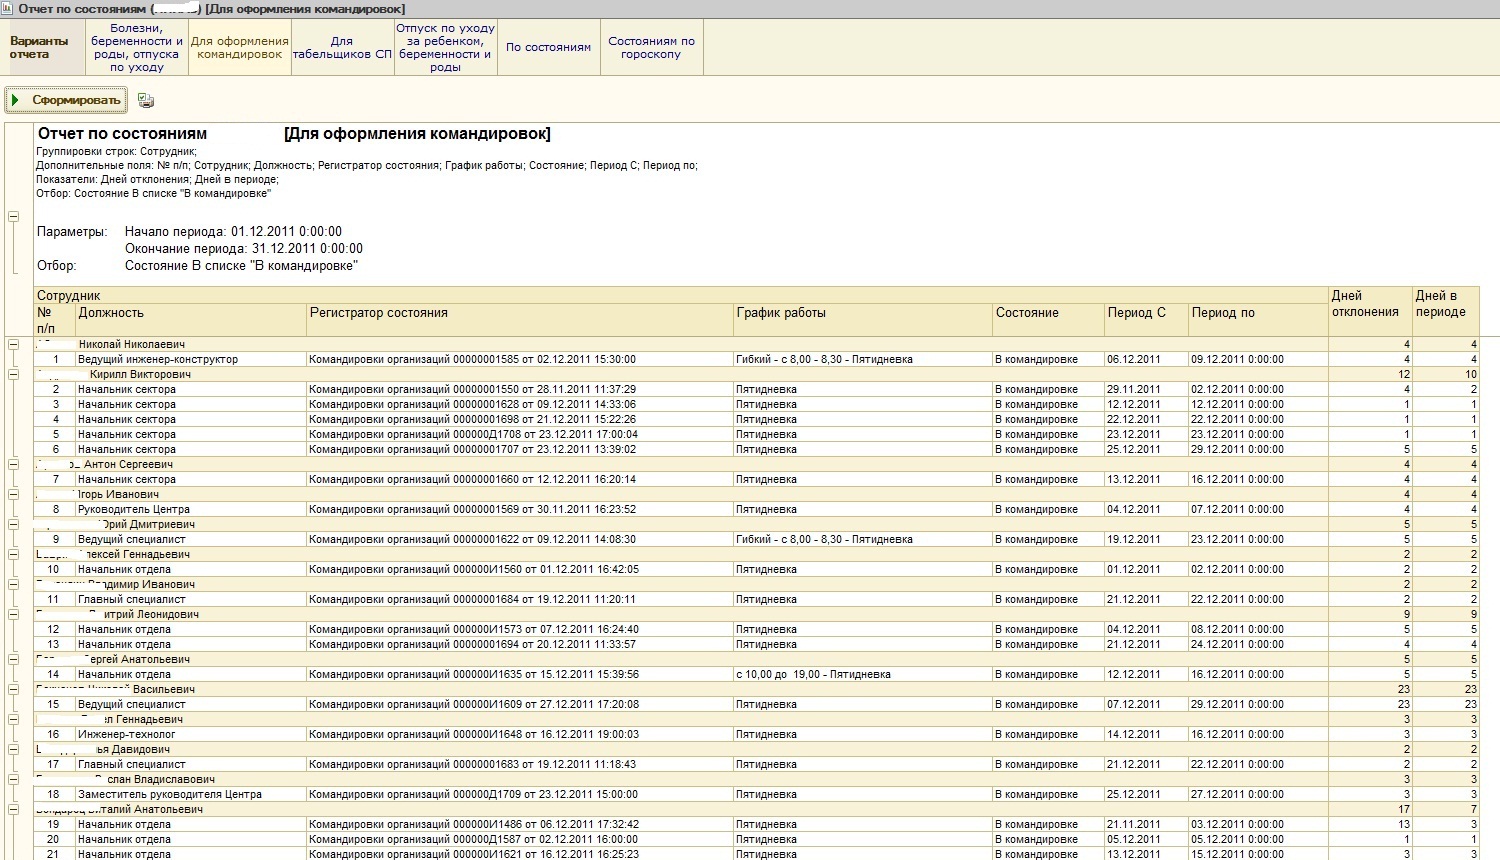Click the 'Дней отклонения' column header
1500x860 pixels.
click(1370, 312)
